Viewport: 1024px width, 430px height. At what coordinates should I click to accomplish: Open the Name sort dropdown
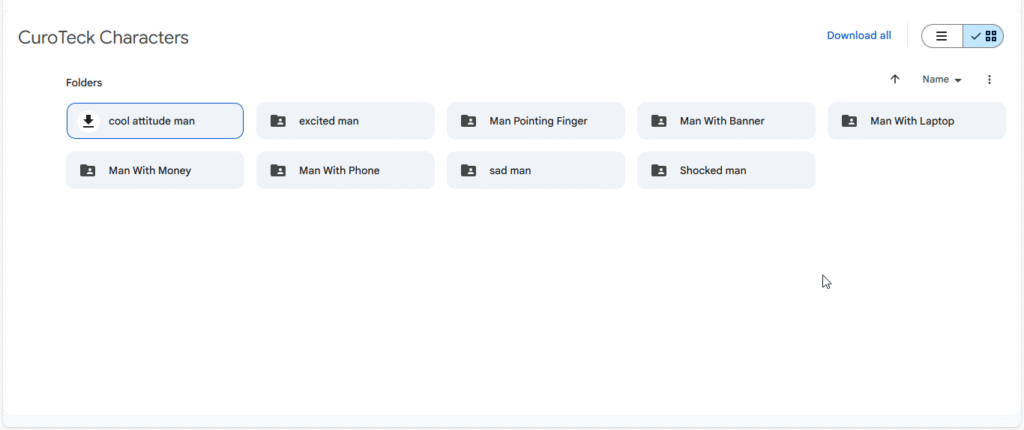942,79
